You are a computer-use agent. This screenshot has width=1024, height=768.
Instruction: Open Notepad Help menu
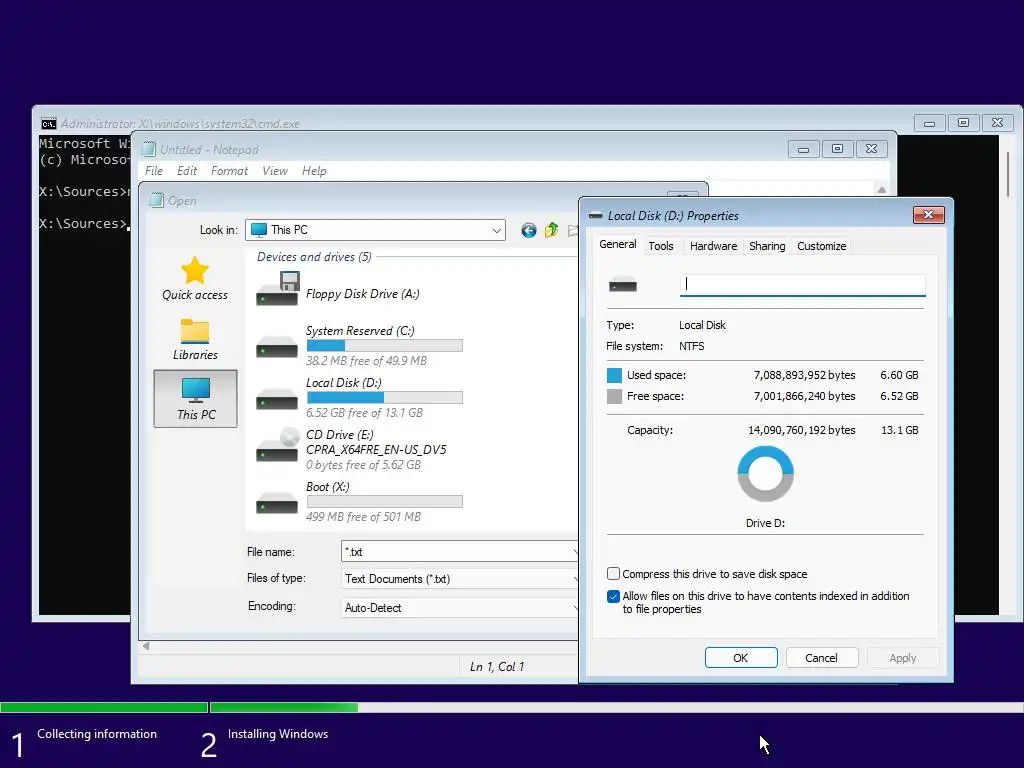(314, 170)
